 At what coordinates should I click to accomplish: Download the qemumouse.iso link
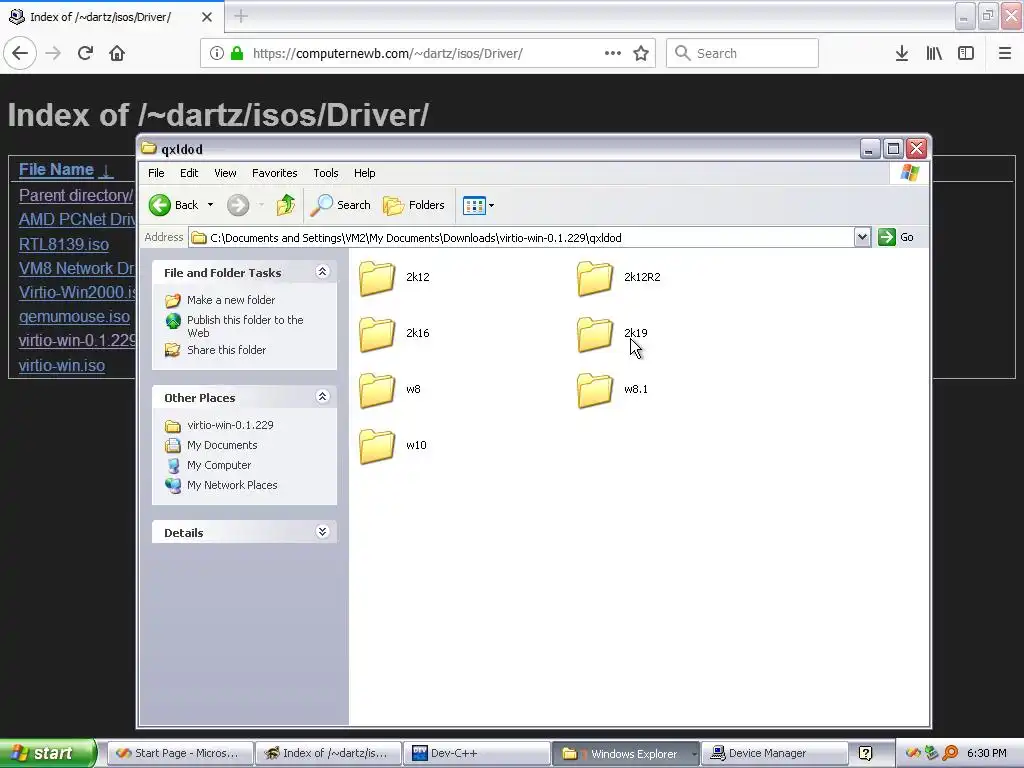(x=74, y=317)
